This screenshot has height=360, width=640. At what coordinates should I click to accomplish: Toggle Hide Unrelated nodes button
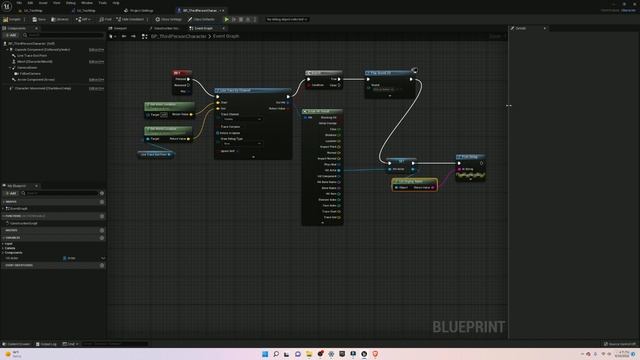[x=130, y=19]
